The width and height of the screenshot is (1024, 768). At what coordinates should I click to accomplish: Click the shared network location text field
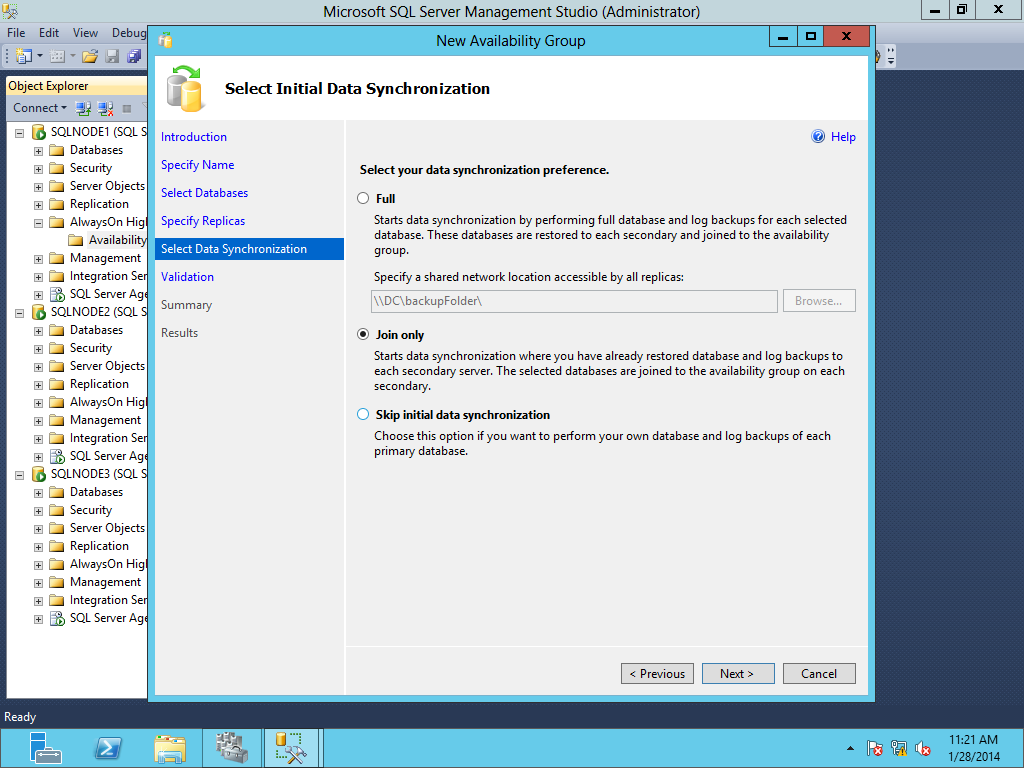(x=574, y=301)
